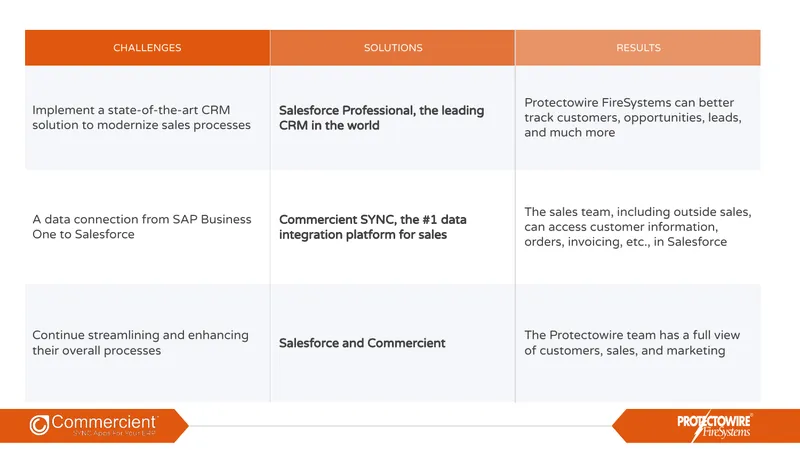The image size is (800, 450).
Task: Click the gray line between footer logos
Action: click(x=401, y=426)
